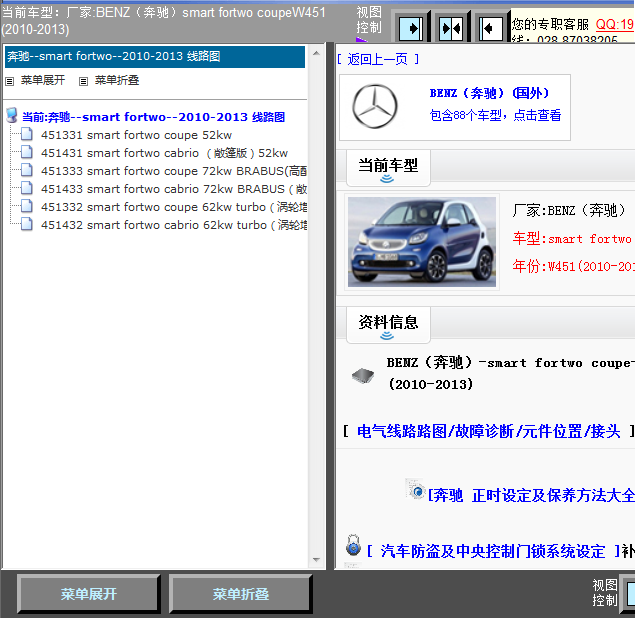The image size is (635, 618).
Task: Click 返回上一页 link
Action: point(377,60)
